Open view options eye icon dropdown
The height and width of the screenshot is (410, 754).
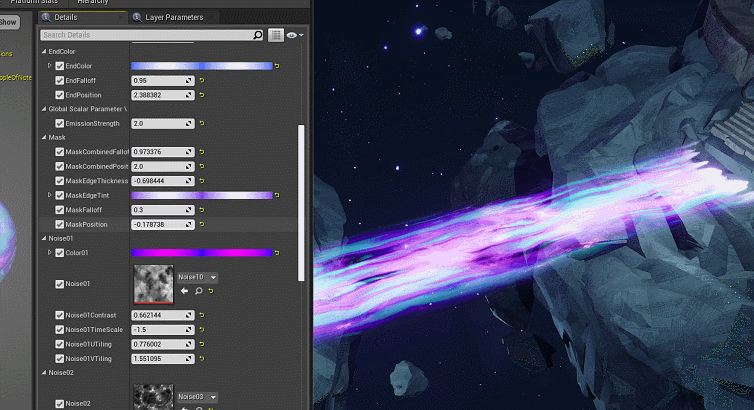pyautogui.click(x=294, y=35)
